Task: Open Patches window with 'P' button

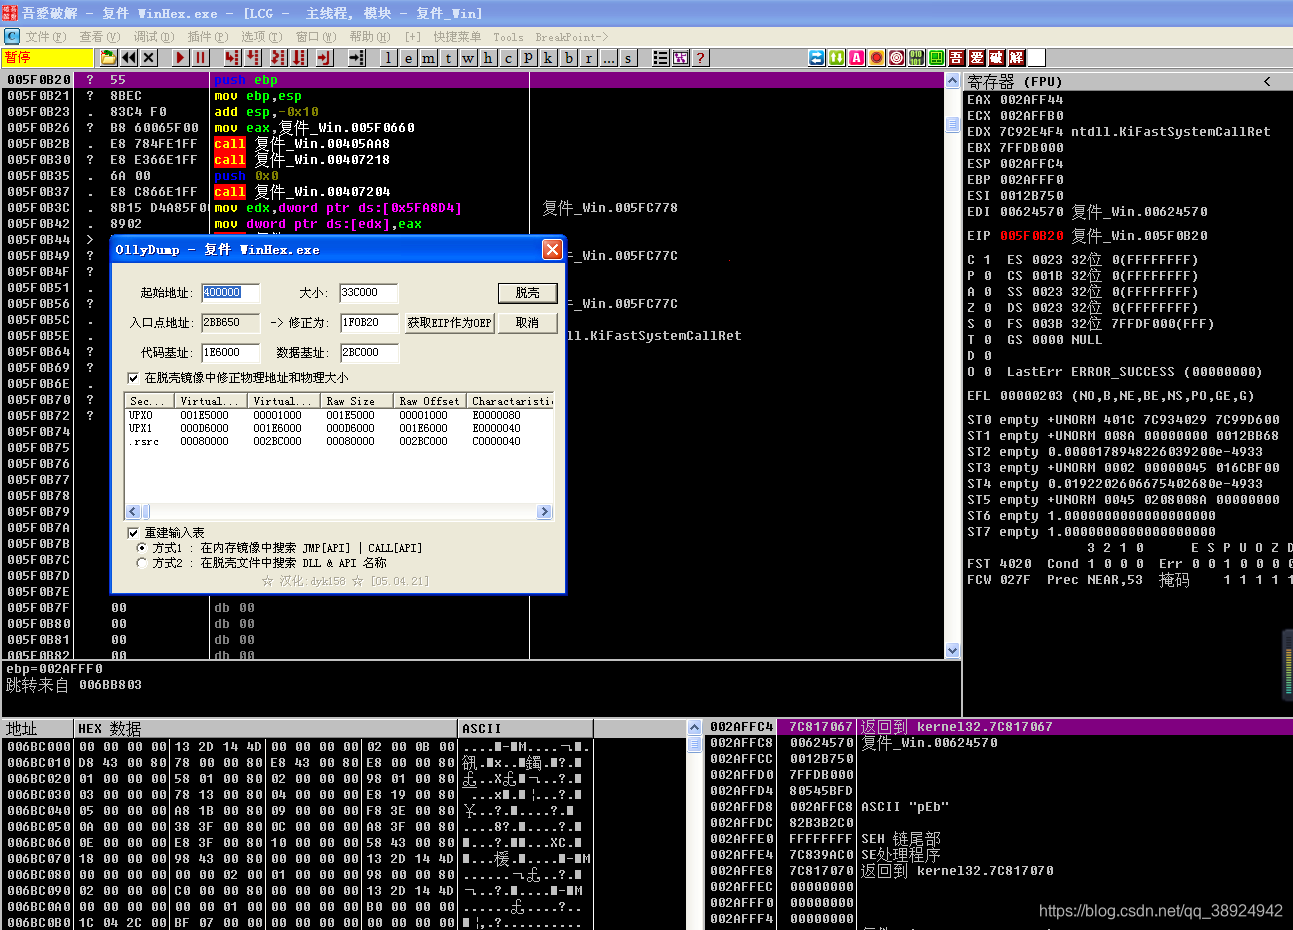Action: click(528, 58)
